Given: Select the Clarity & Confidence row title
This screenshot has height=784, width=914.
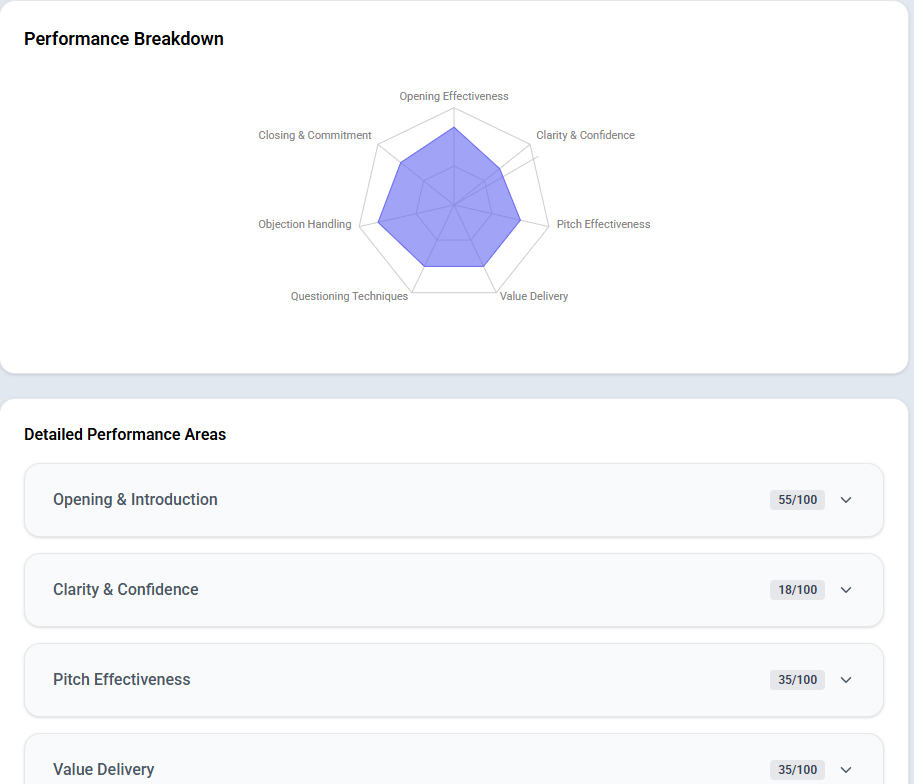Looking at the screenshot, I should coord(126,589).
